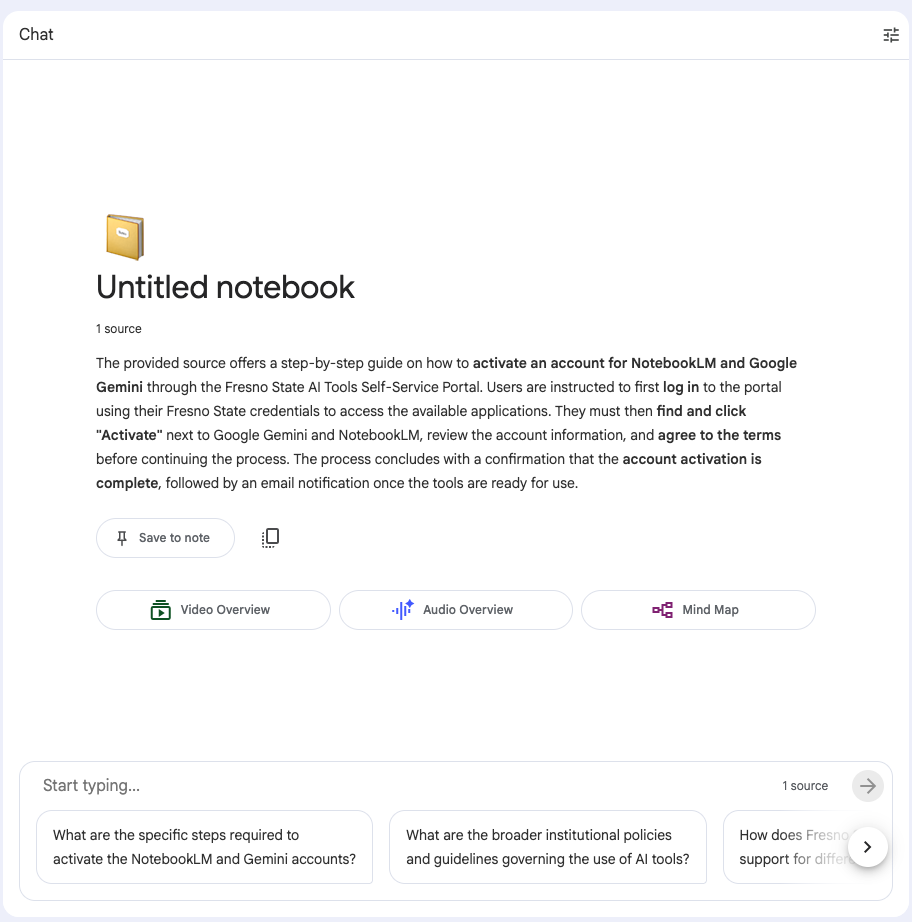
Task: Click "1 source" under the notebook title
Action: pos(119,329)
